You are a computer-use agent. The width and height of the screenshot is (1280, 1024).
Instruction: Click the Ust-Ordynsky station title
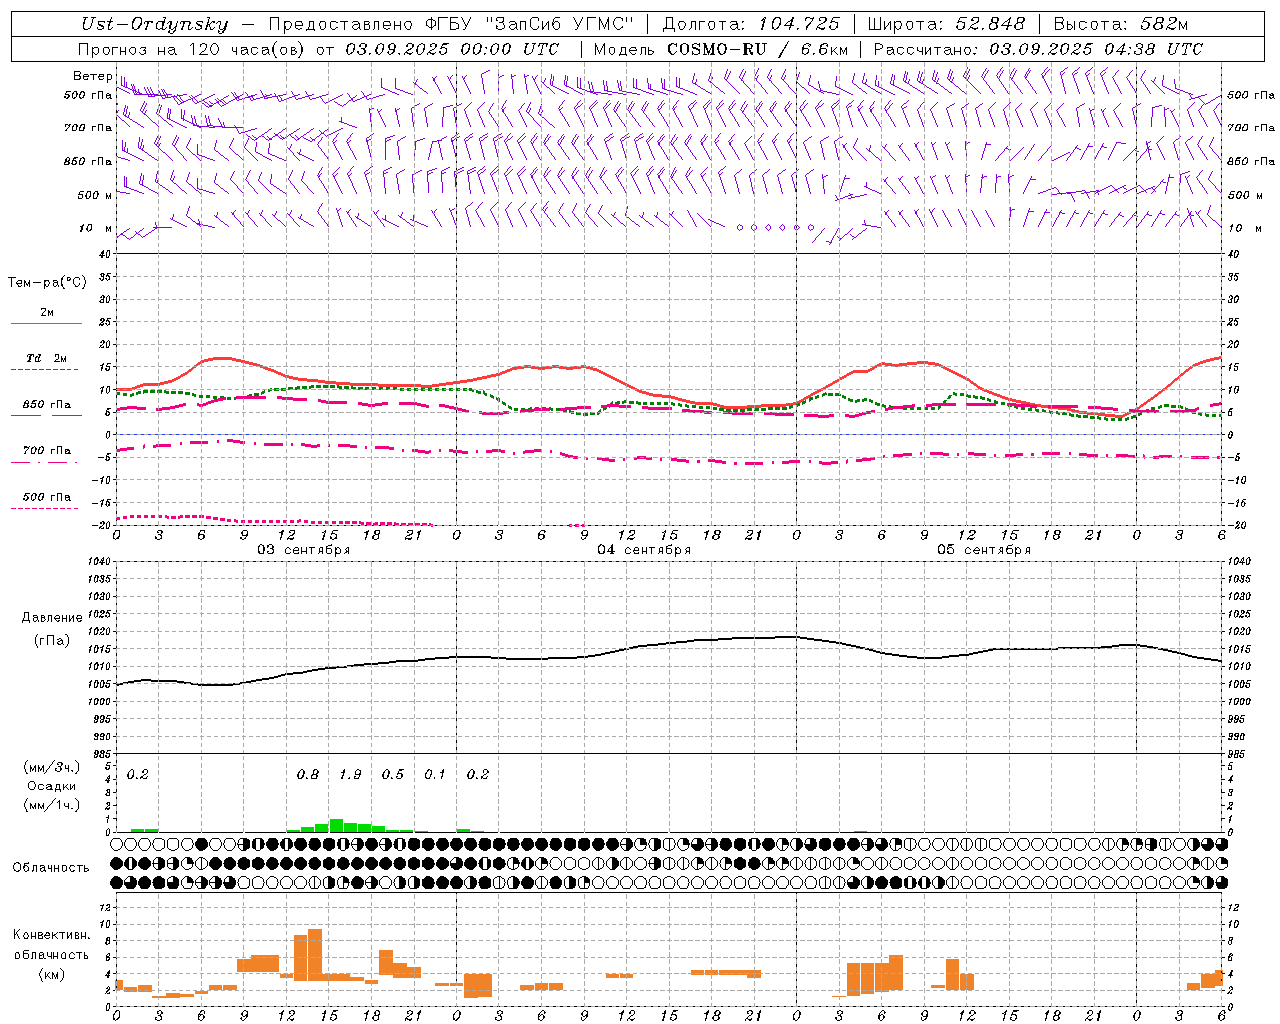coord(155,25)
